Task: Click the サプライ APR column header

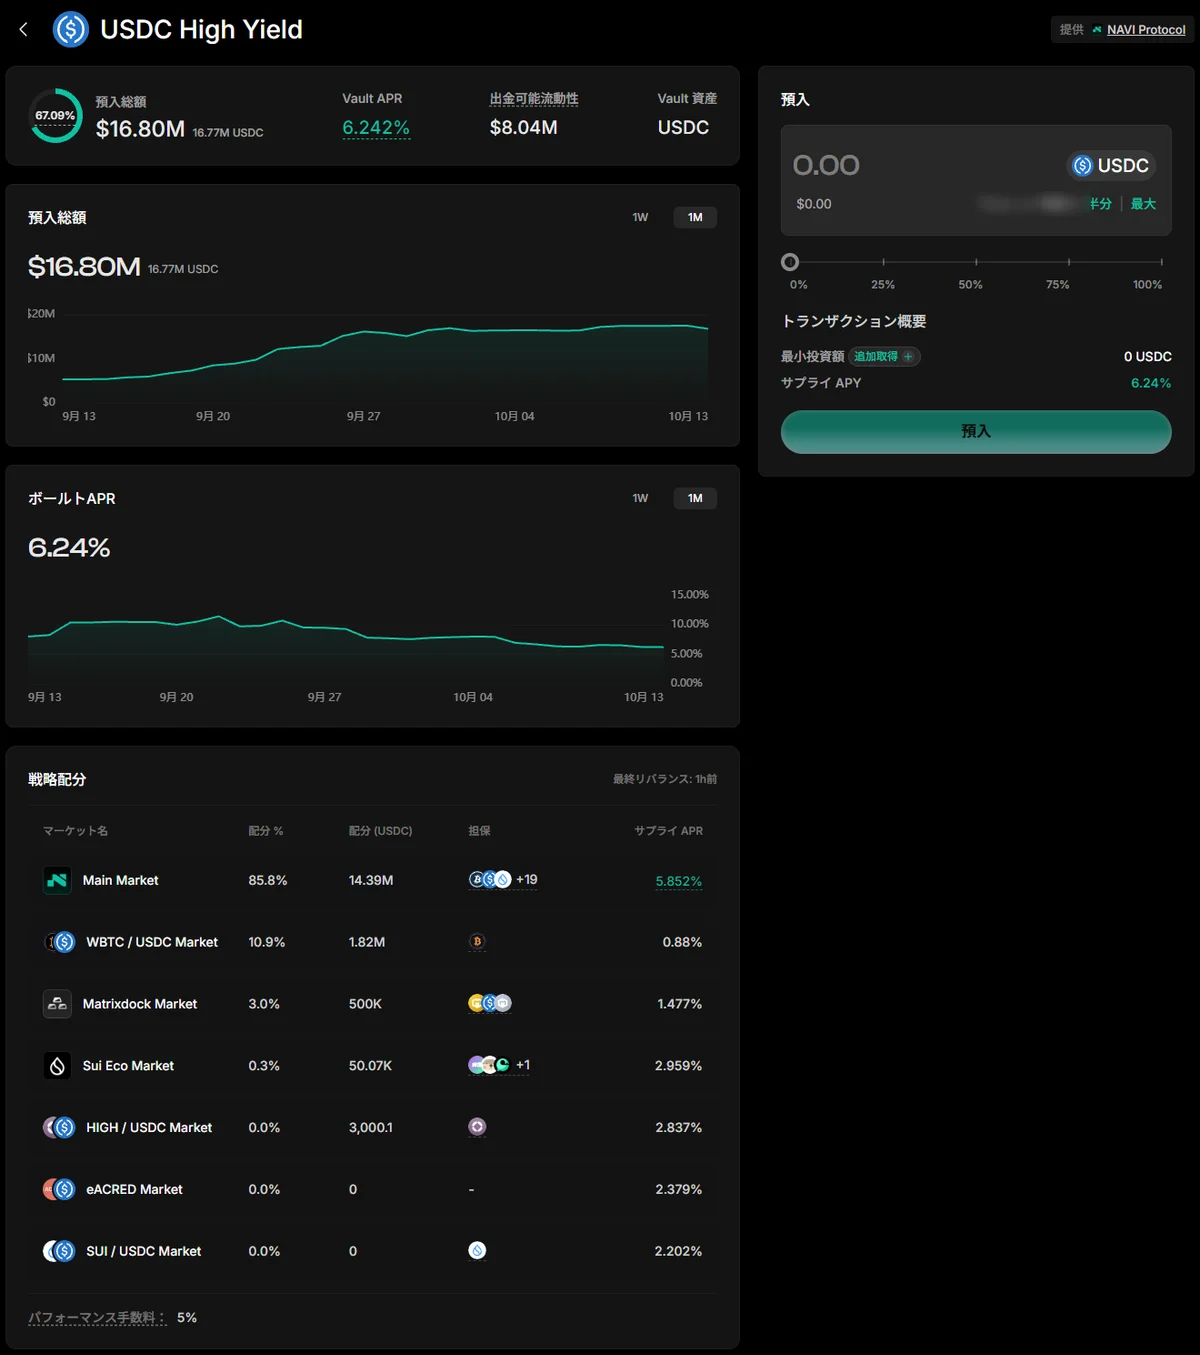Action: click(x=668, y=831)
